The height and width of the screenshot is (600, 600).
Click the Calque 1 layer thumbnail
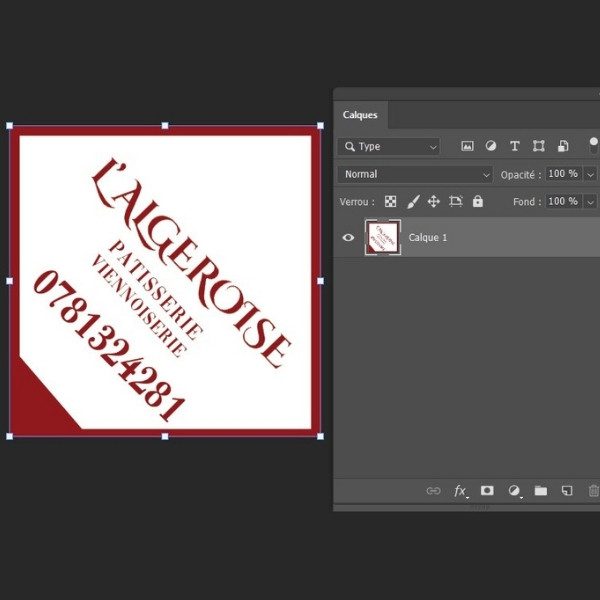tap(383, 238)
